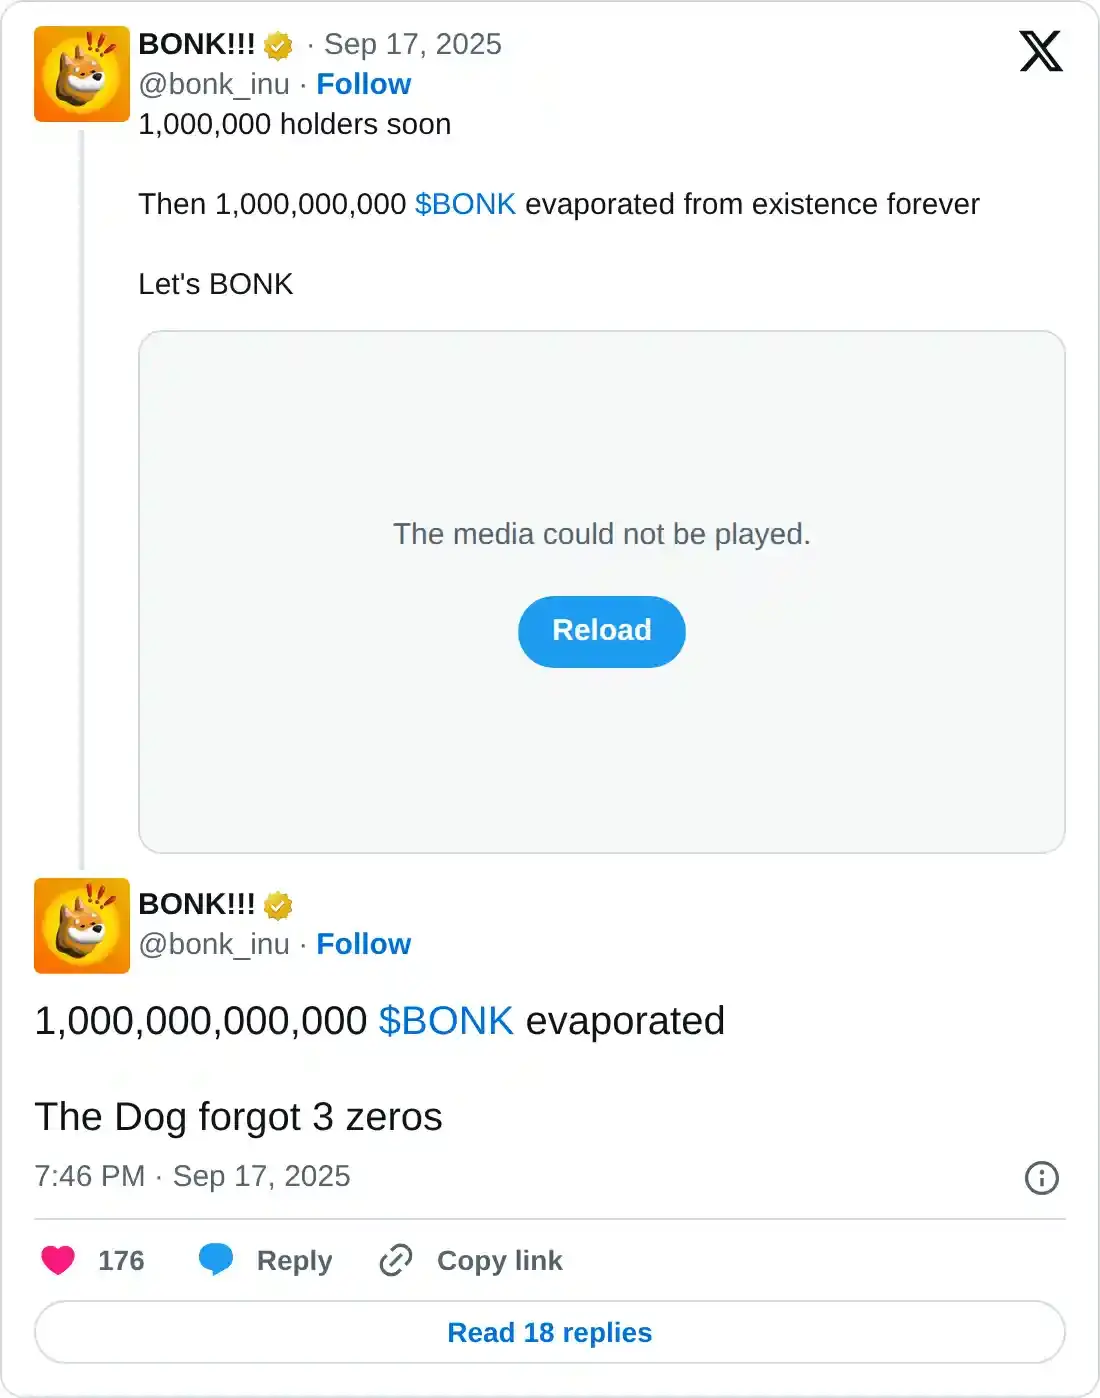
Task: Click the $BONK cashtag in the lower post
Action: point(446,1021)
